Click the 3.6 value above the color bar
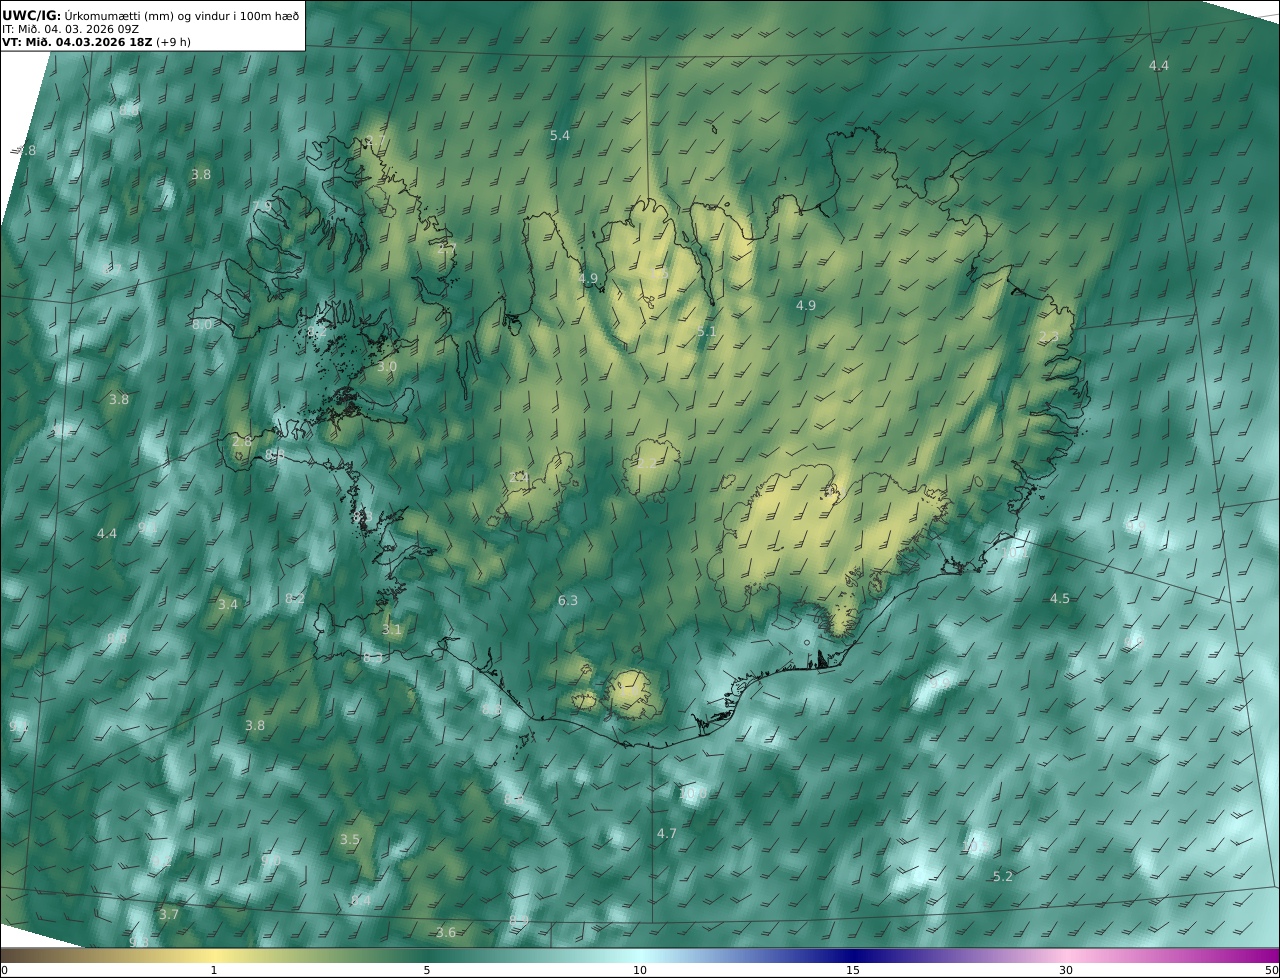This screenshot has height=978, width=1280. tap(446, 933)
